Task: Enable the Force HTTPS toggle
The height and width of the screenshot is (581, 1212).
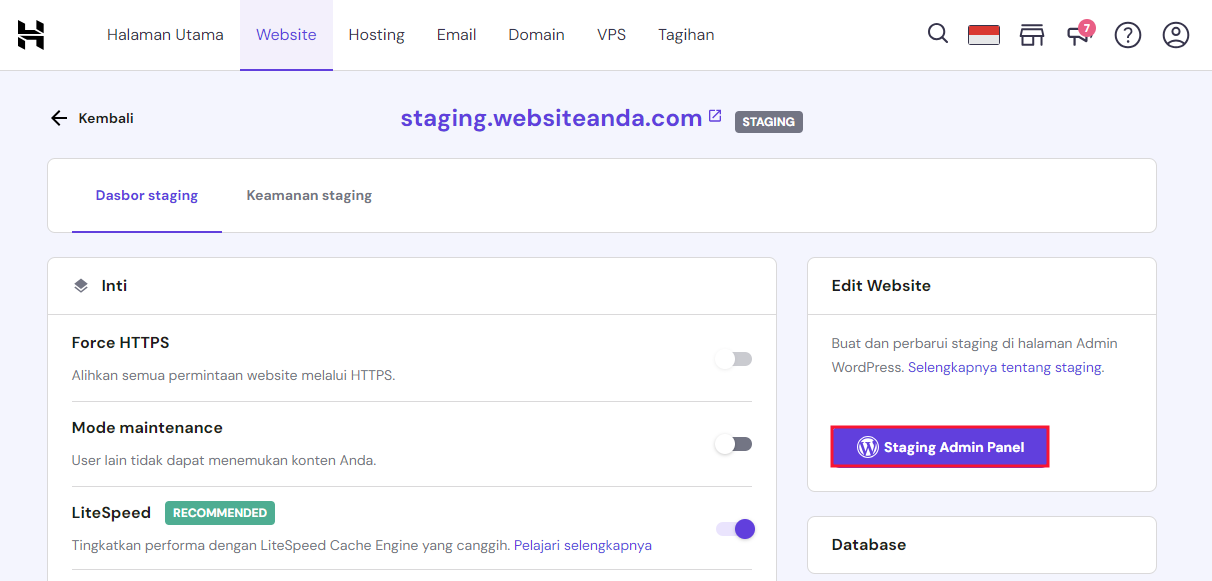Action: [734, 359]
